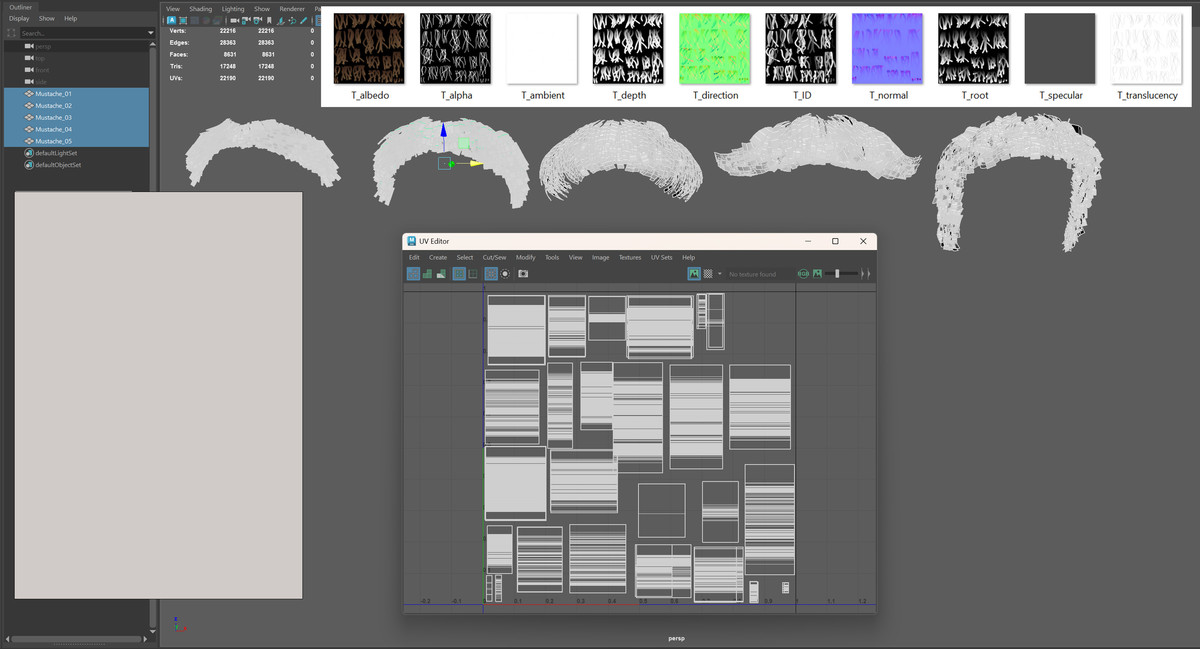This screenshot has height=649, width=1200.
Task: Click the T_direction texture thumbnail
Action: [714, 48]
